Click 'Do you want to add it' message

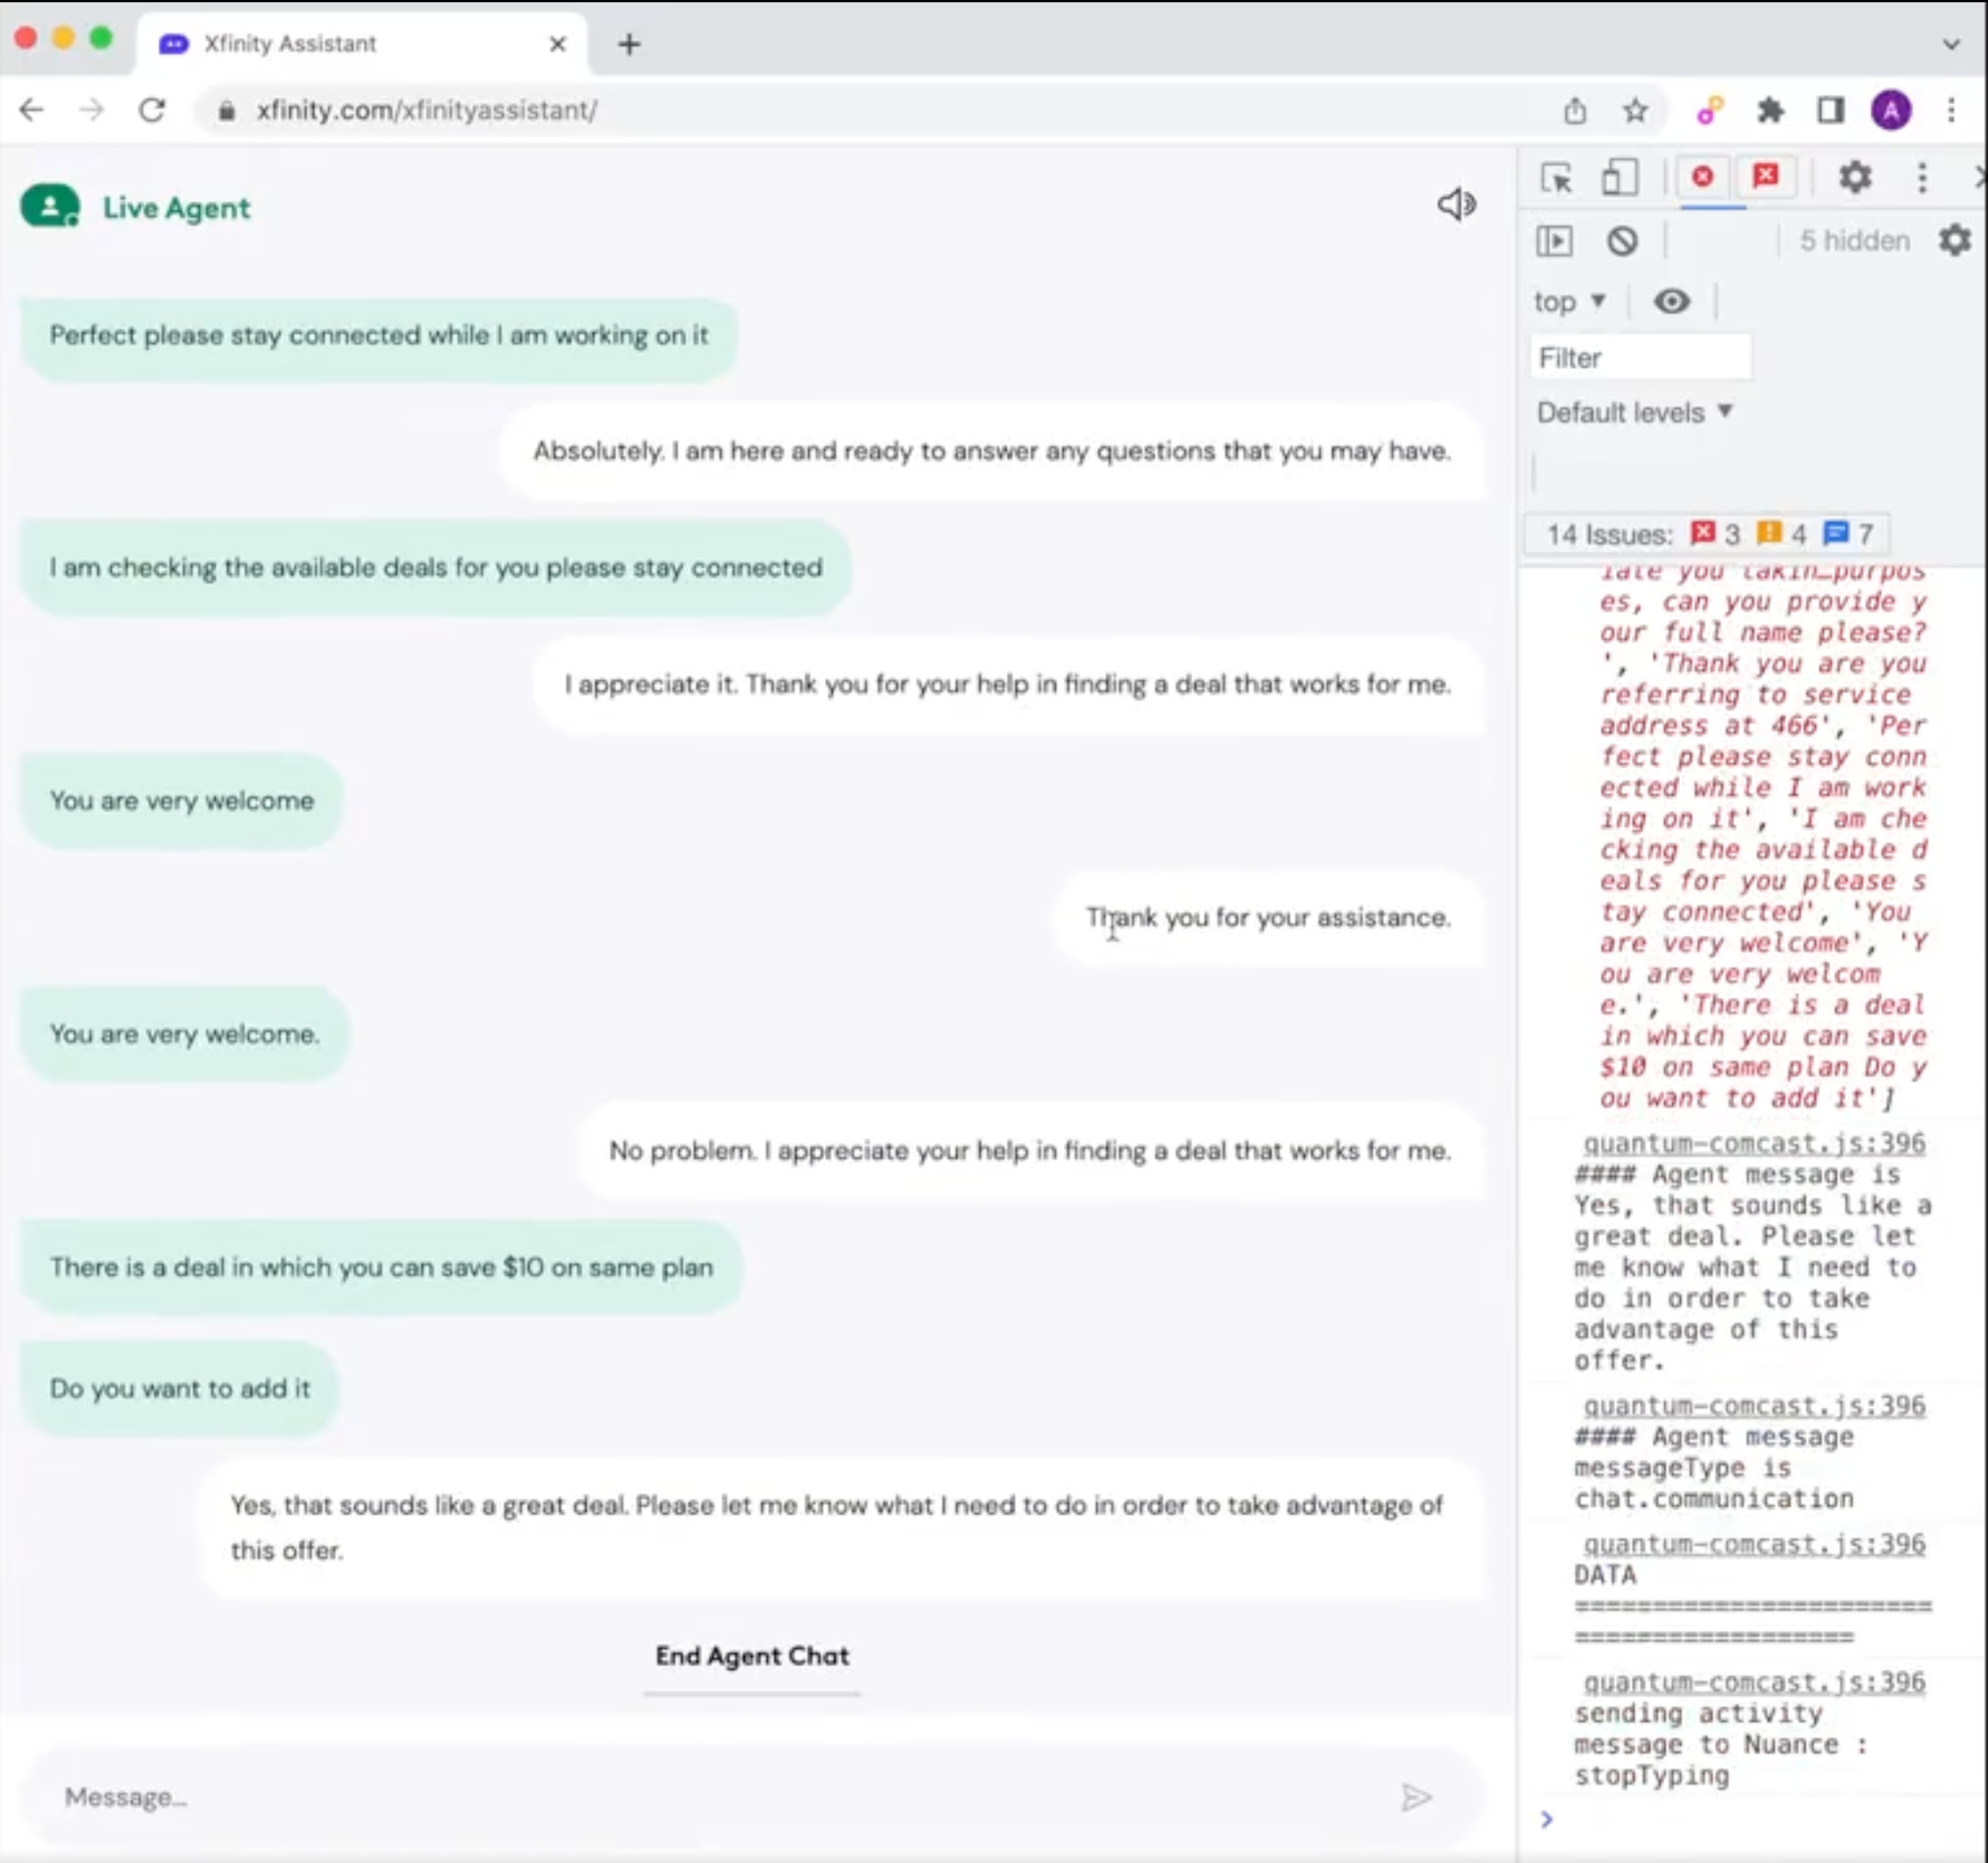click(x=180, y=1388)
